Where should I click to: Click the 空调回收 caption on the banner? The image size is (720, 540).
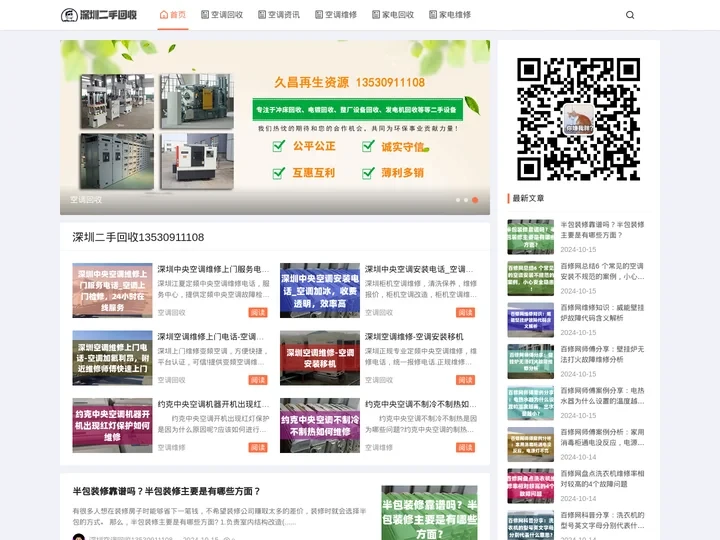pos(86,200)
